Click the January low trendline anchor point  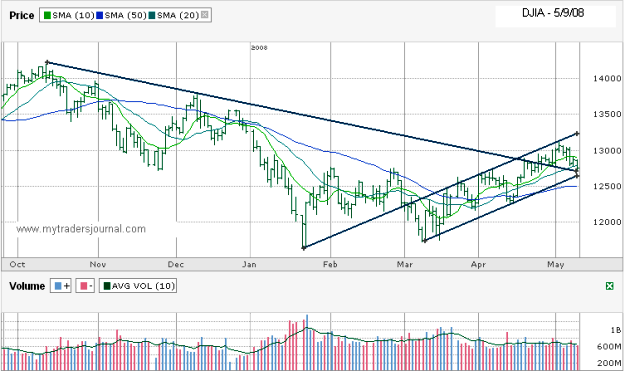click(304, 248)
